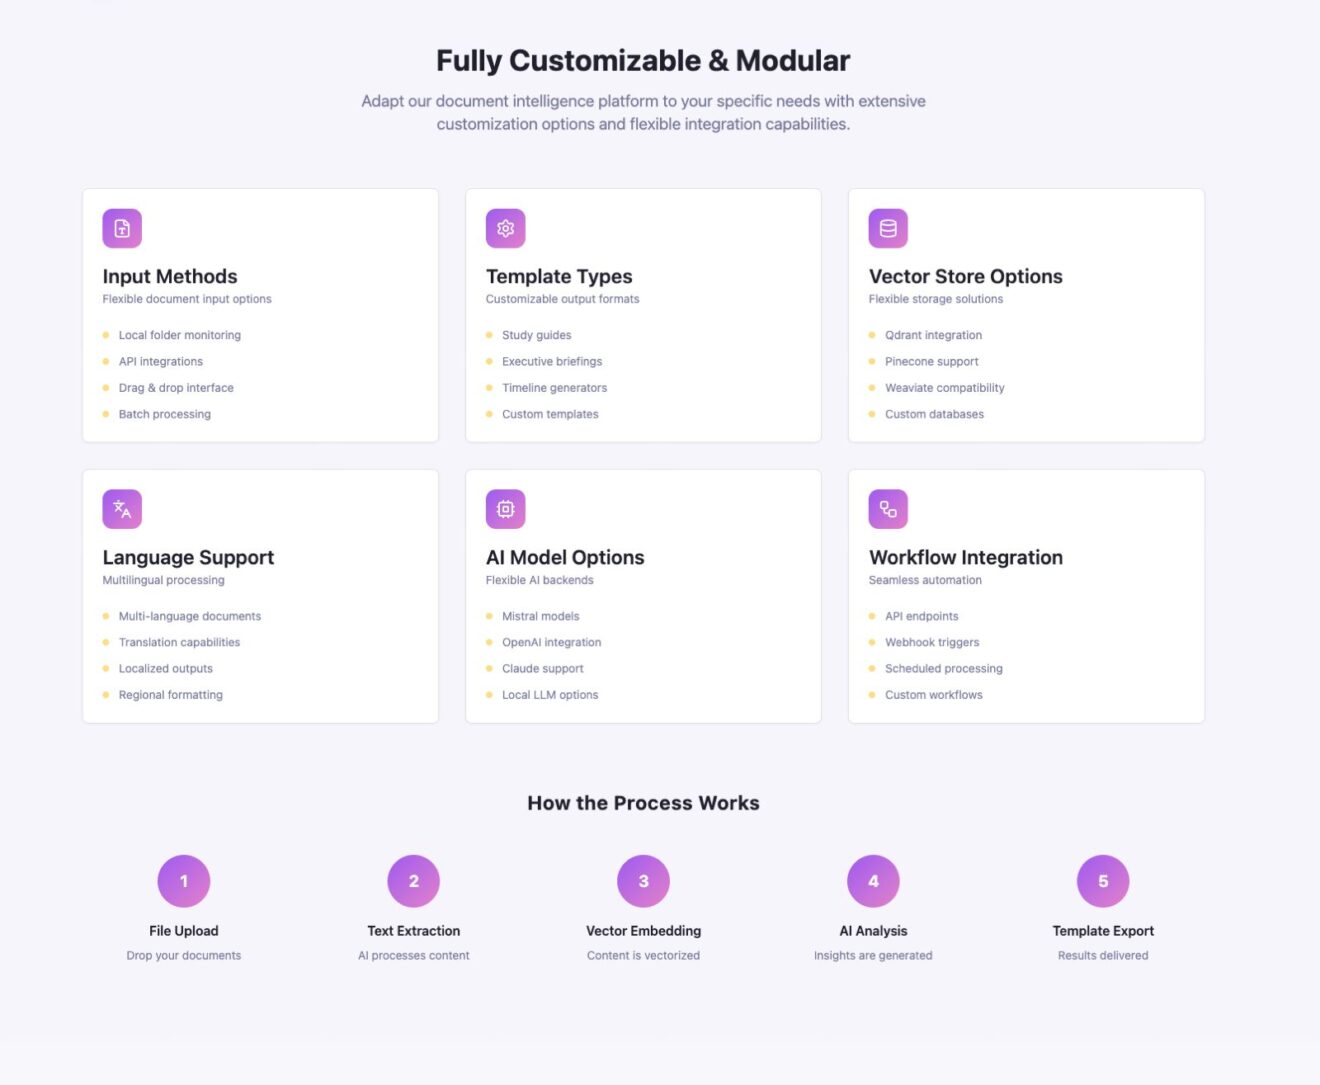Click the Drag & drop interface item

point(176,388)
